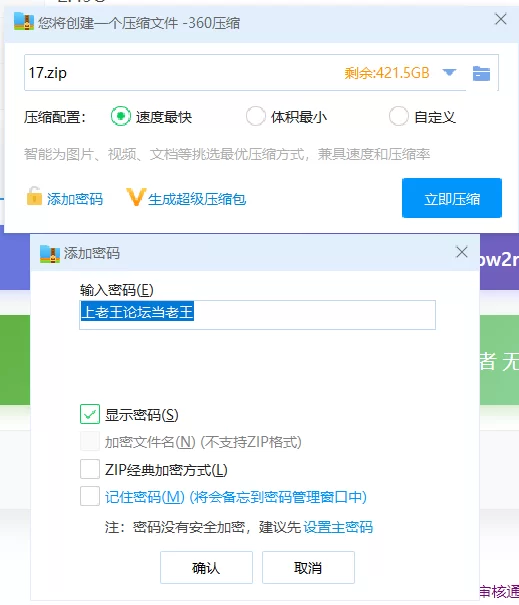
Task: Enable ZIP经典加密方式(L) checkbox
Action: coord(90,469)
